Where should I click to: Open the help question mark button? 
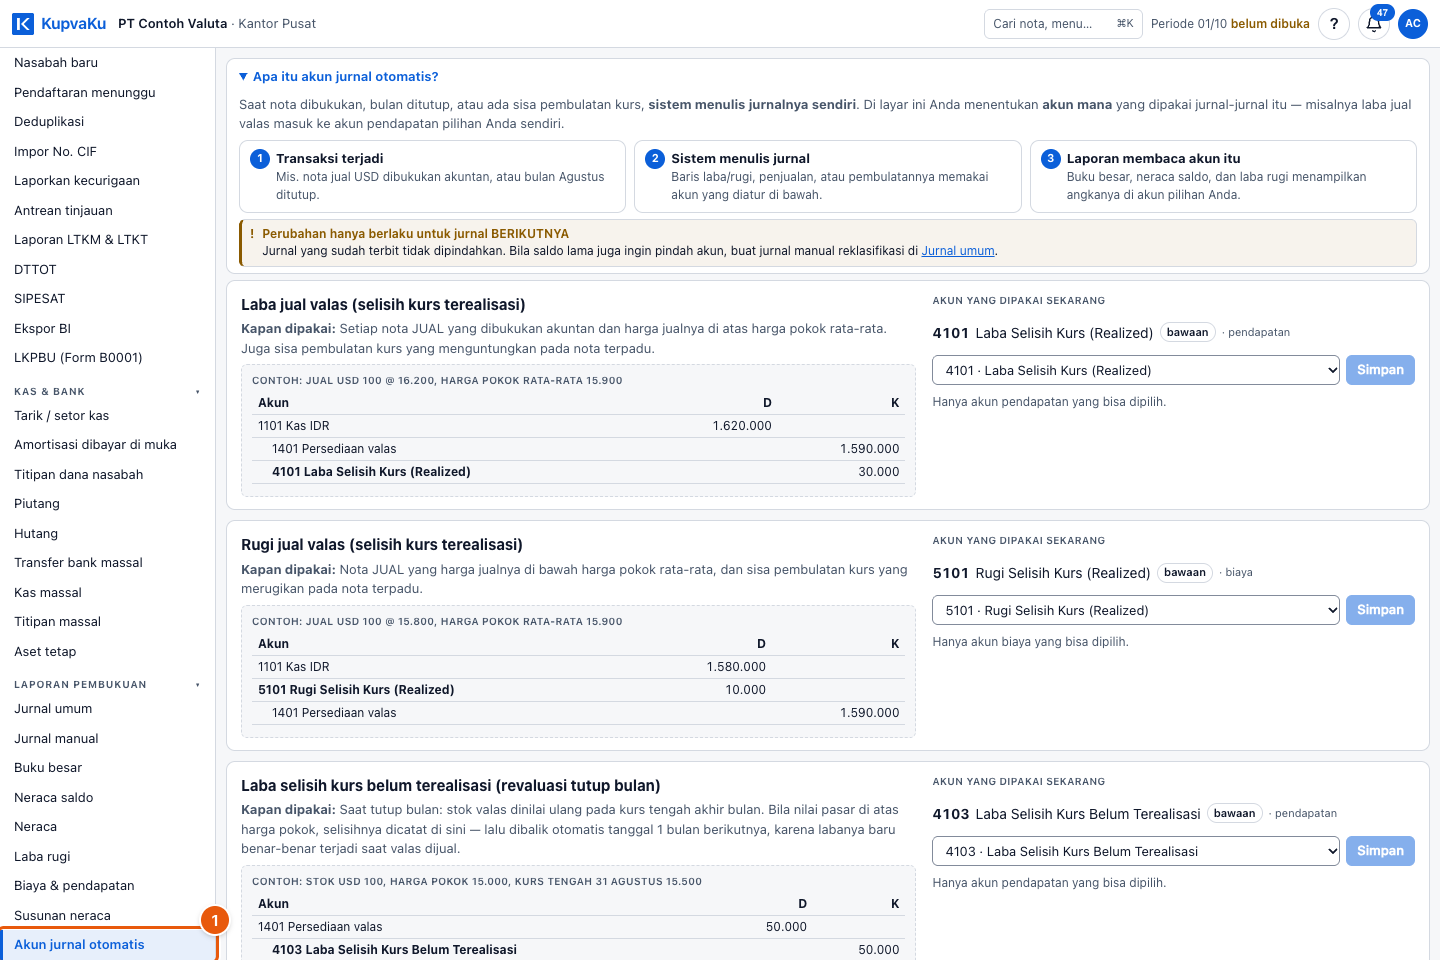1334,24
